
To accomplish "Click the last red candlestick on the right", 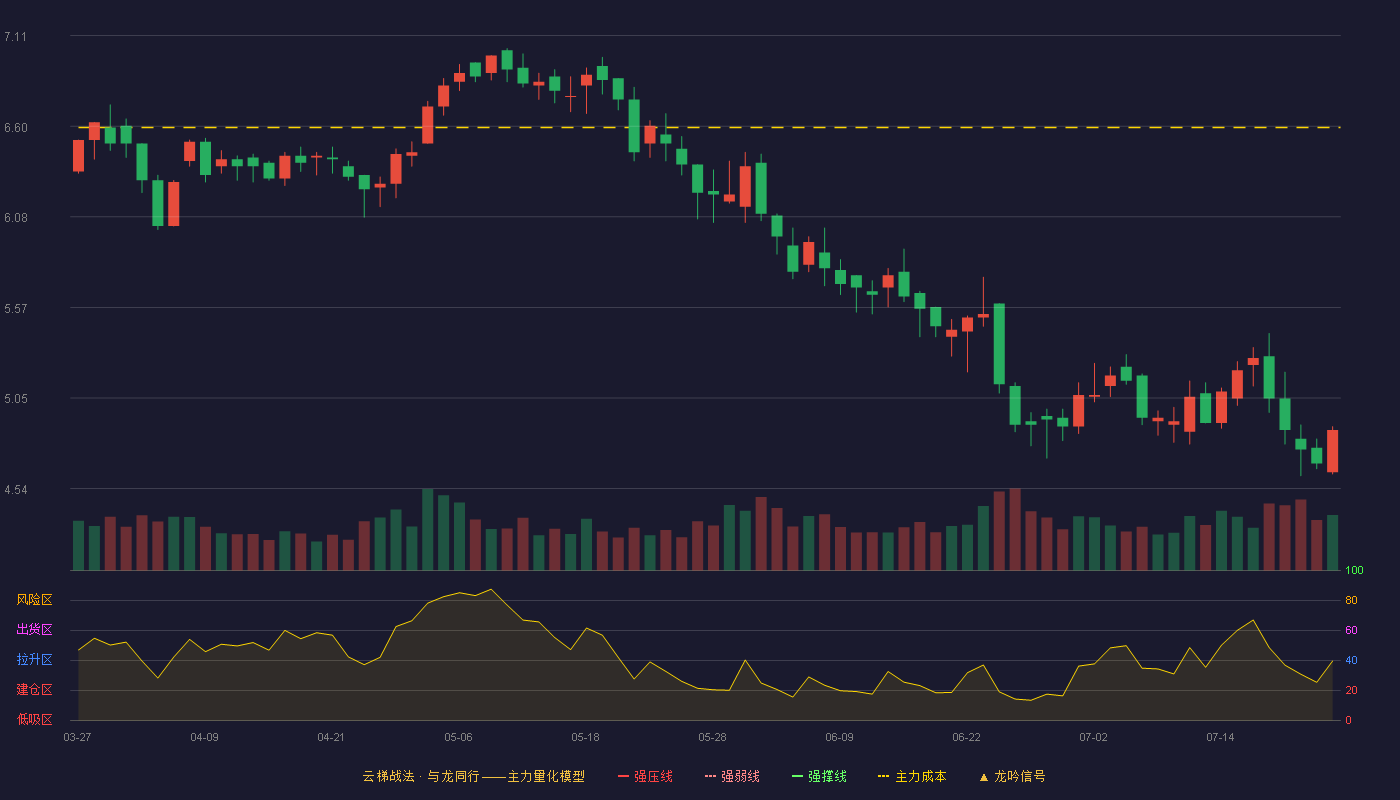I will pyautogui.click(x=1332, y=451).
